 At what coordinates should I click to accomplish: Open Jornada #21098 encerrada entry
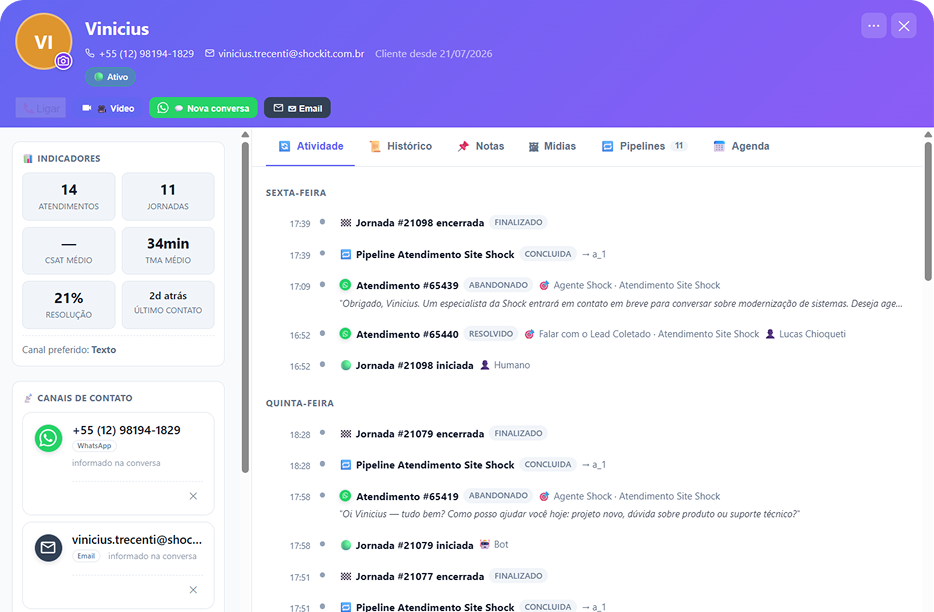click(x=419, y=223)
